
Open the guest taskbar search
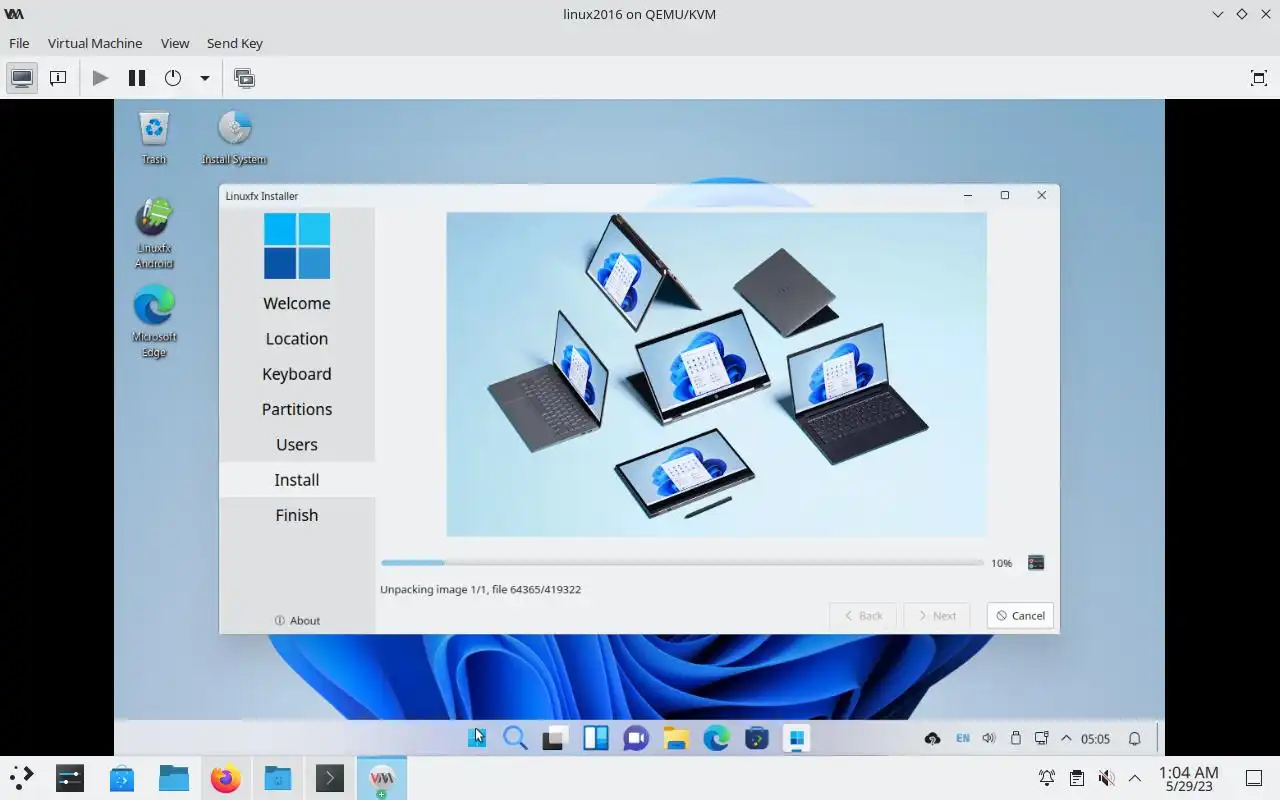(x=515, y=738)
